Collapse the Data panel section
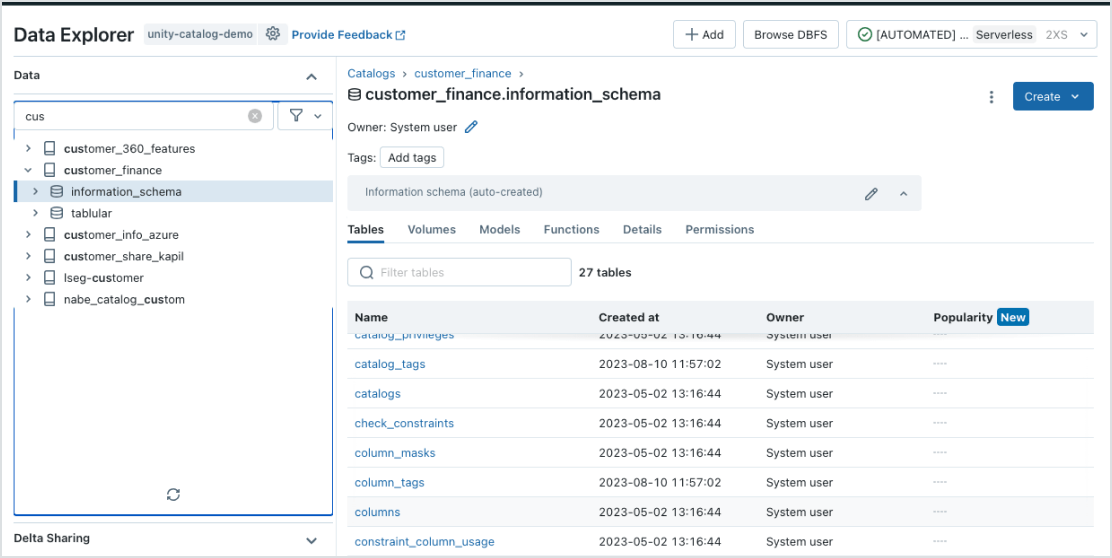1112x558 pixels. (311, 76)
